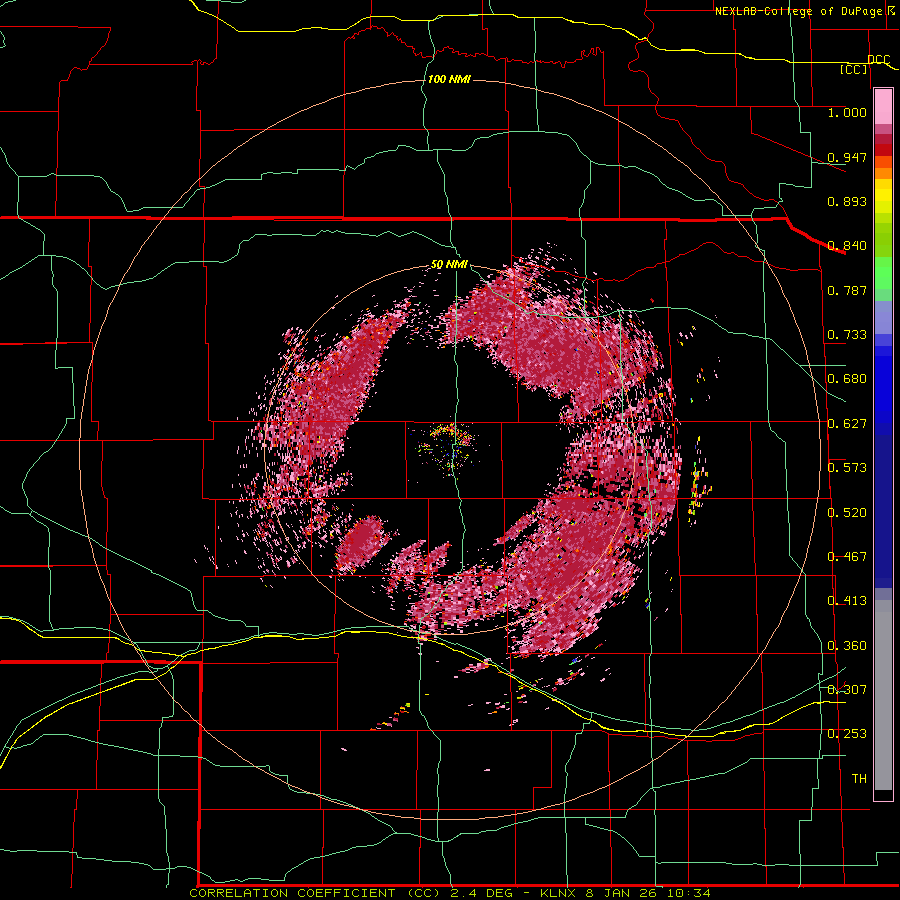
Task: Select the 0.360 scale value
Action: (x=847, y=646)
